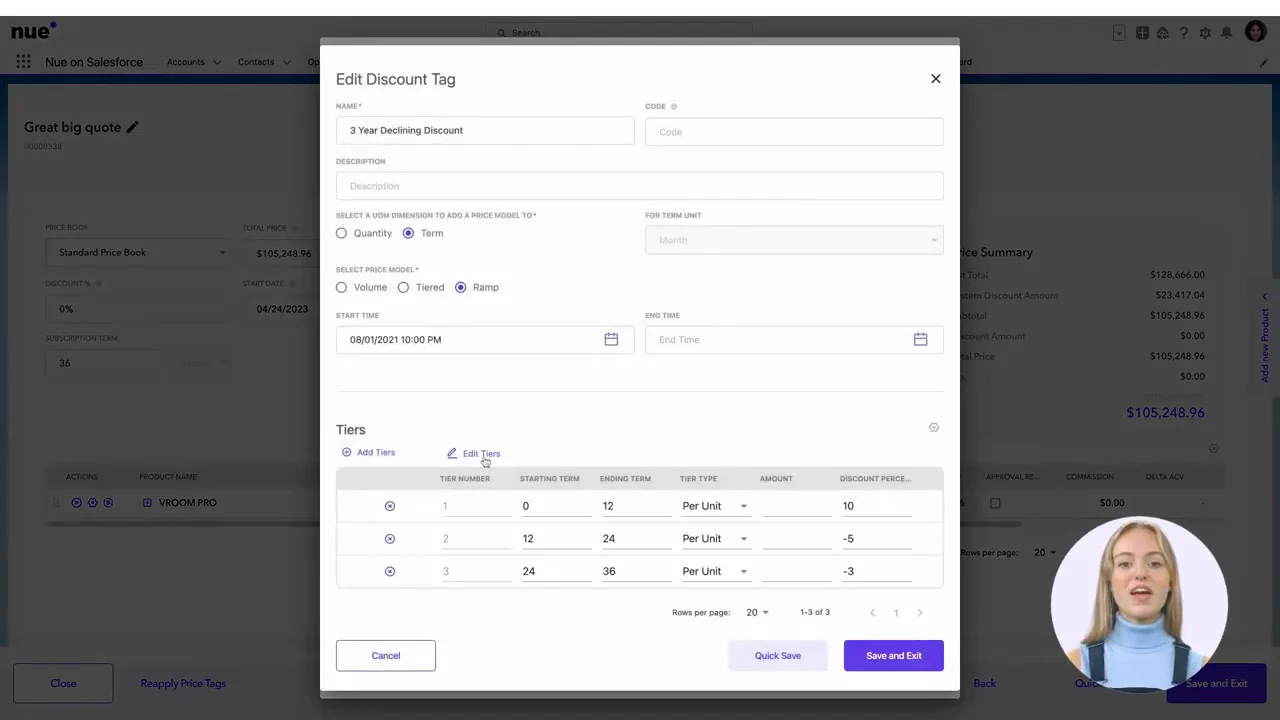Click the Edit Tiers pencil button
This screenshot has height=720, width=1280.
click(x=474, y=454)
